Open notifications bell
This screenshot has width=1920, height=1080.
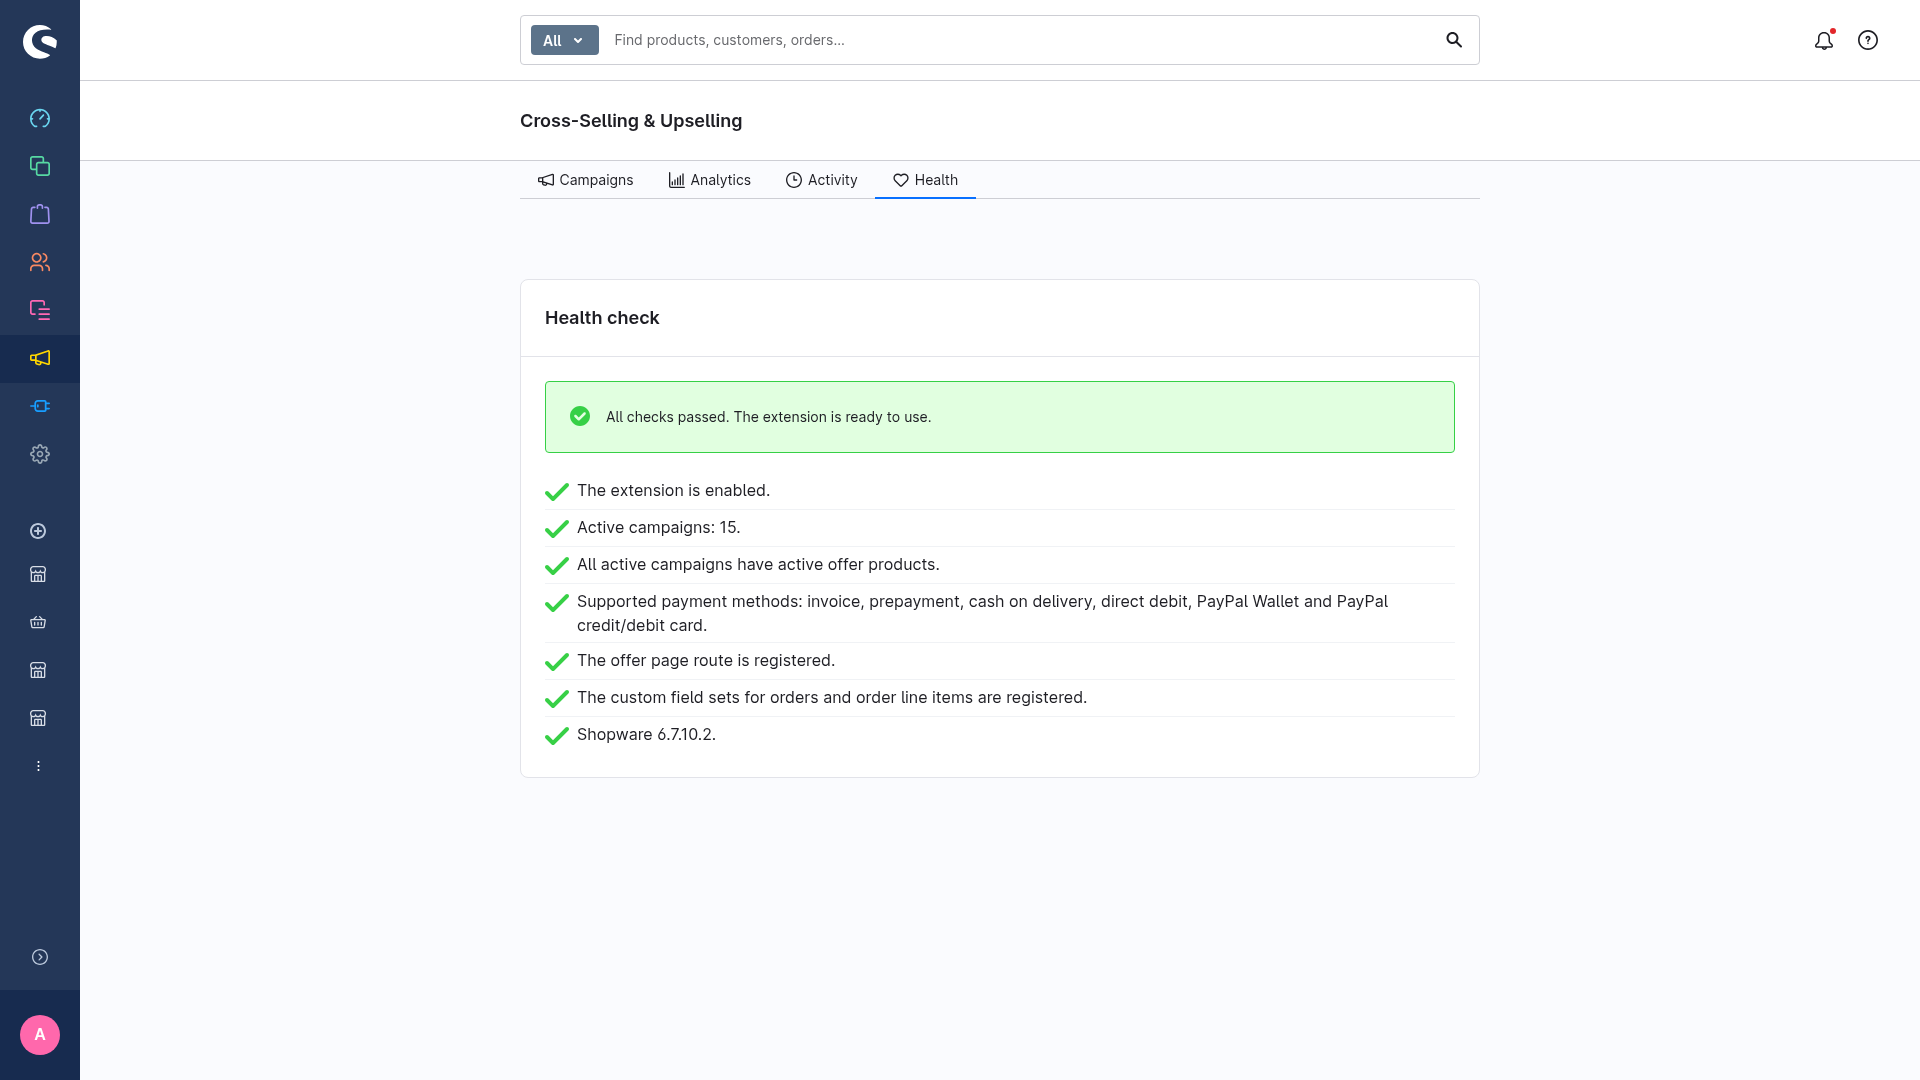coord(1824,40)
